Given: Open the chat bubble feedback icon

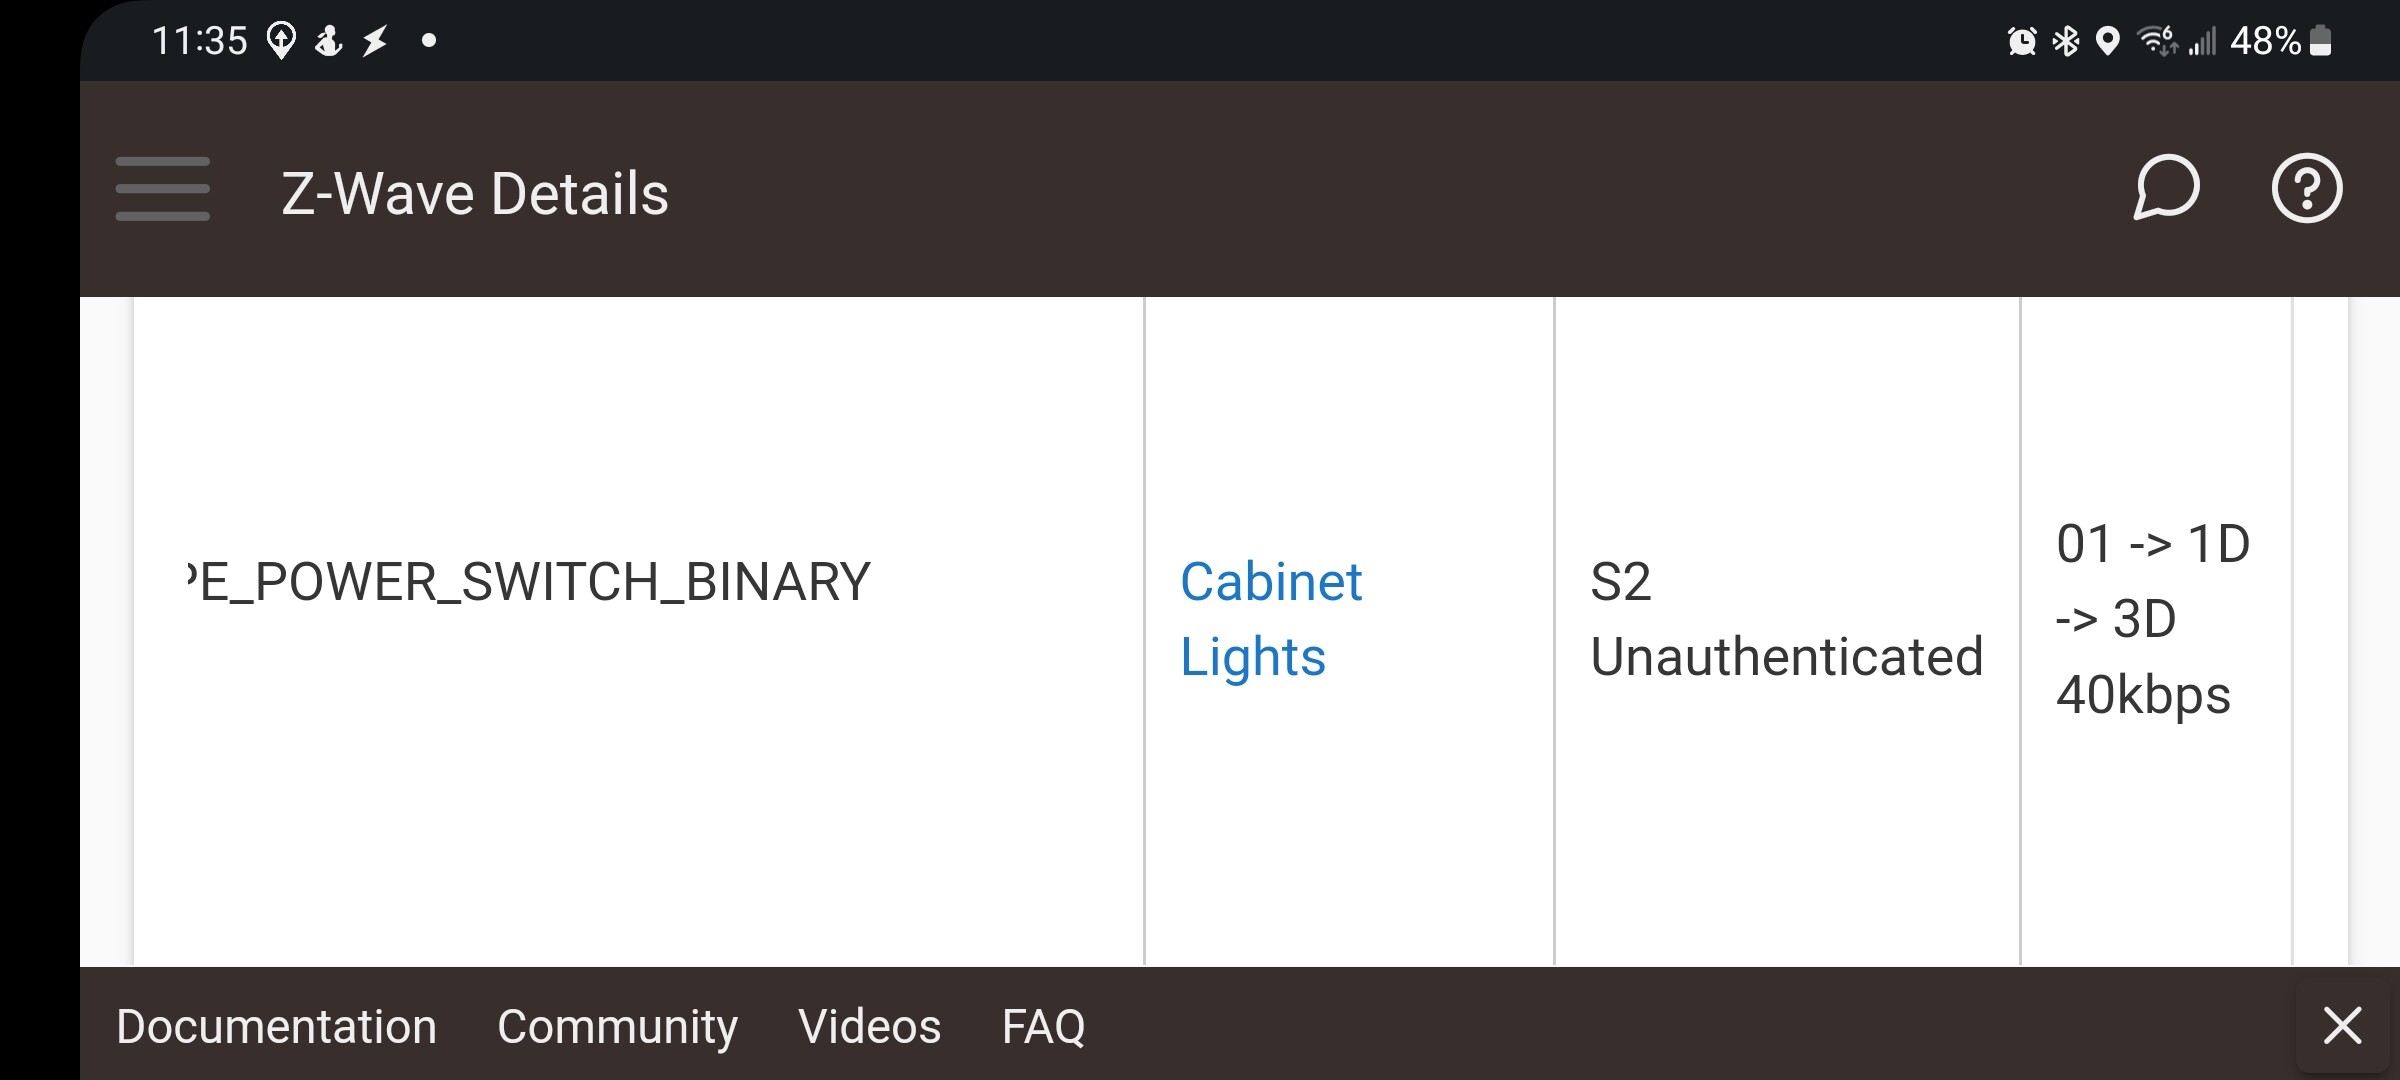Looking at the screenshot, I should pyautogui.click(x=2166, y=188).
